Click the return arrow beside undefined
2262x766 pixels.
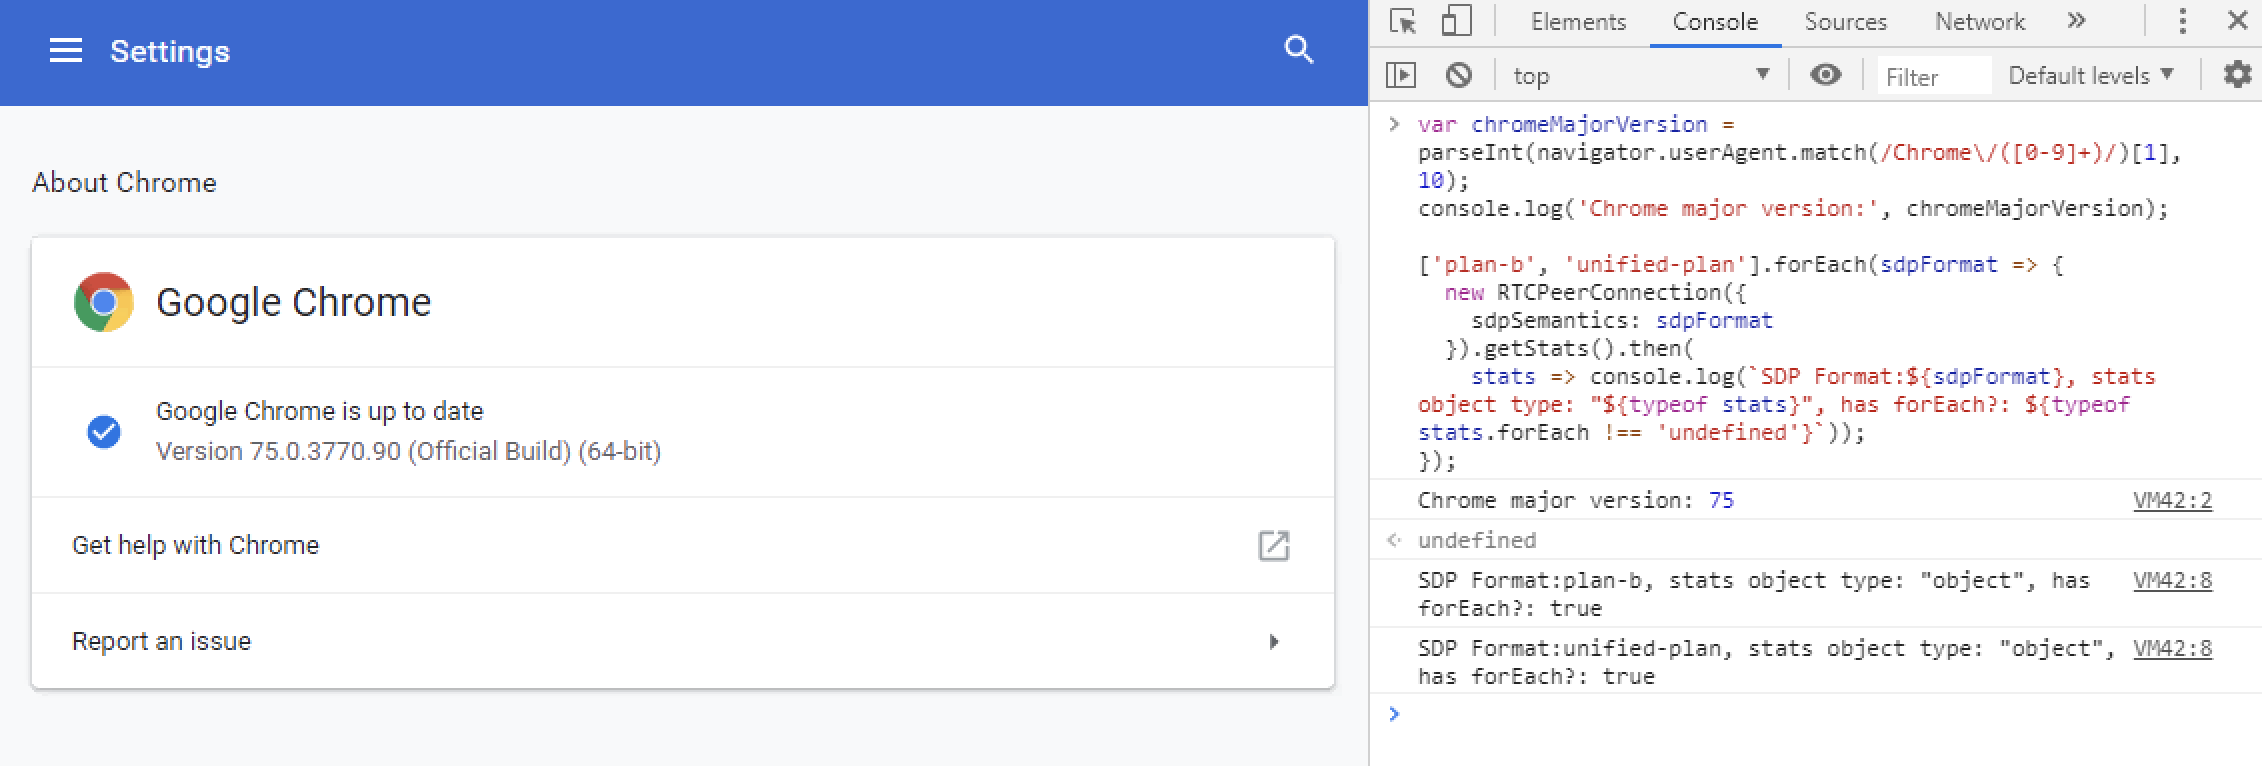point(1393,540)
